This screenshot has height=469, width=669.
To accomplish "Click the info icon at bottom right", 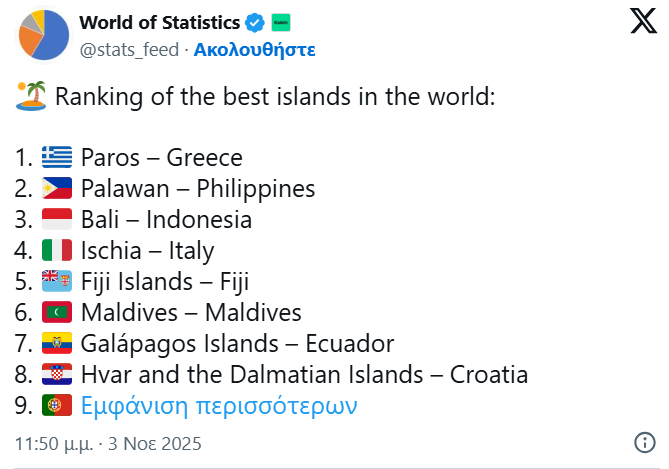I will pyautogui.click(x=644, y=442).
